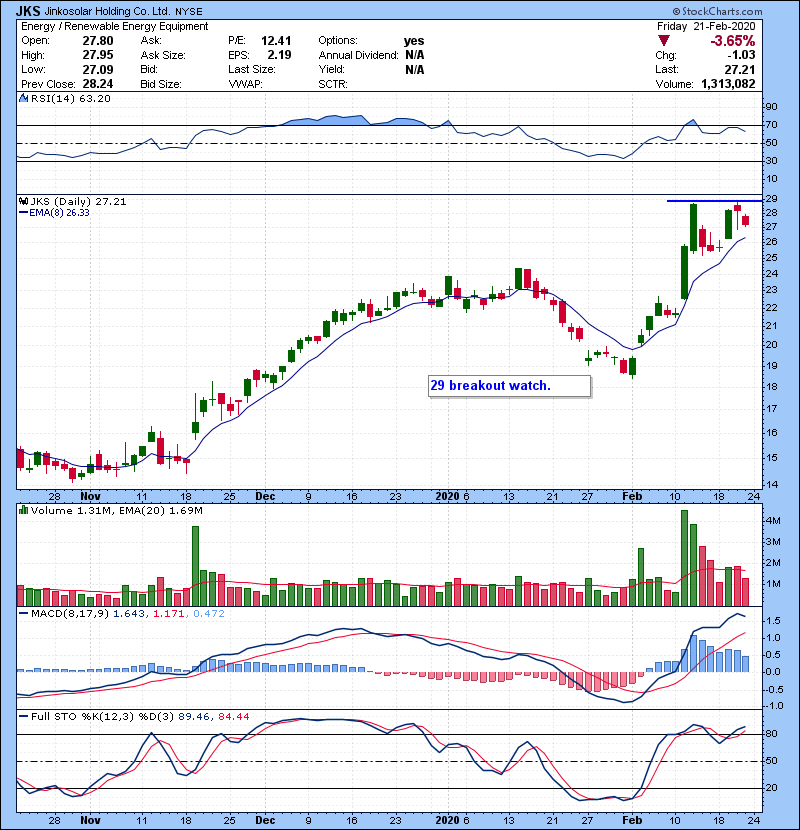Image resolution: width=800 pixels, height=830 pixels.
Task: Click the 20 label on the stochastic axis
Action: tap(771, 788)
